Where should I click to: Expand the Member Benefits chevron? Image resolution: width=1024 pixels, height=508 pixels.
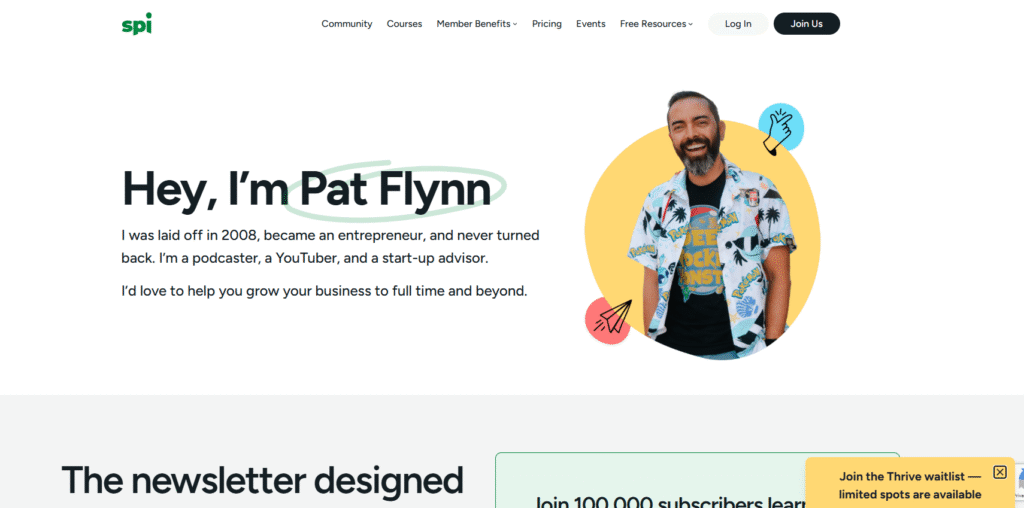(515, 24)
